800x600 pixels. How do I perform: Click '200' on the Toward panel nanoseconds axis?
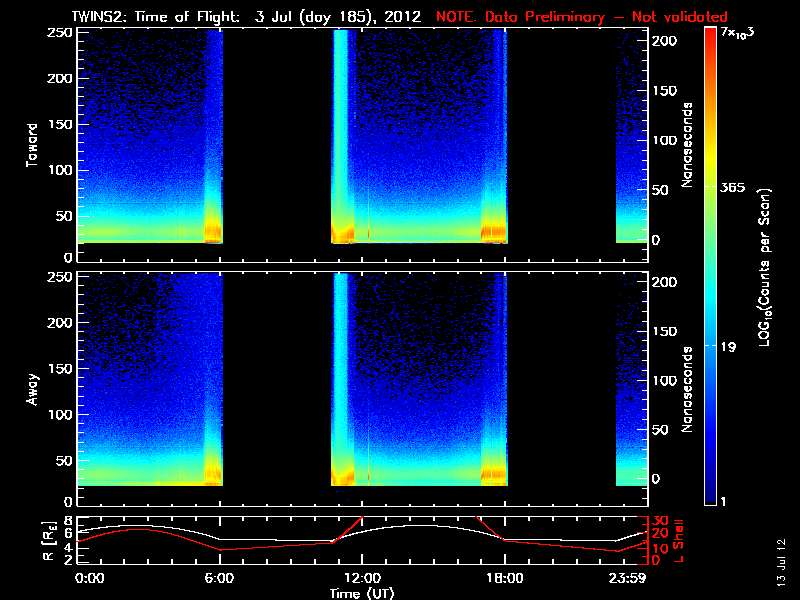click(x=665, y=41)
